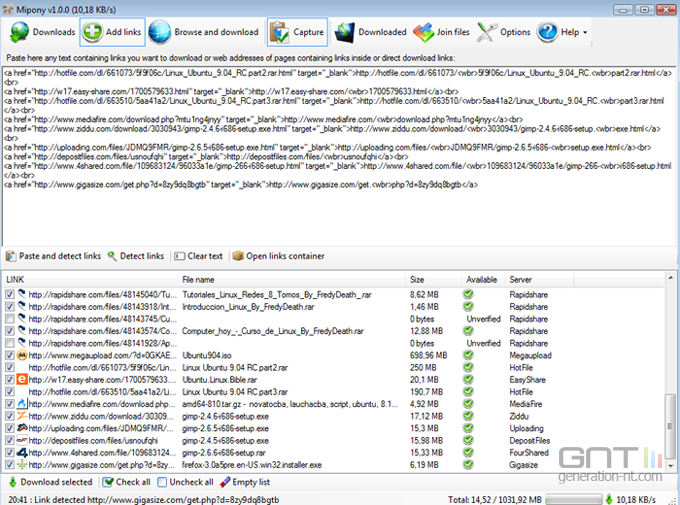Click the Open links container box icon
The height and width of the screenshot is (505, 680).
click(238, 256)
